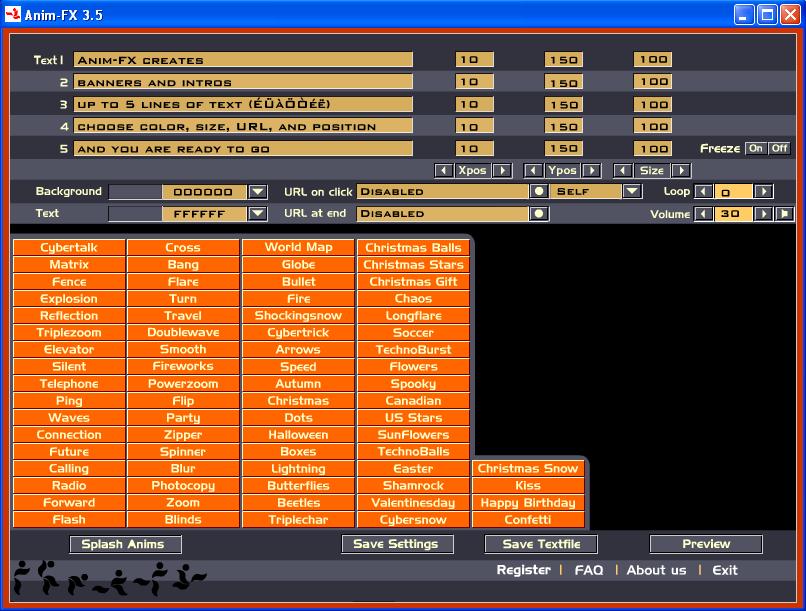Image resolution: width=806 pixels, height=611 pixels.
Task: Open the Splash Anims panel
Action: pyautogui.click(x=125, y=544)
